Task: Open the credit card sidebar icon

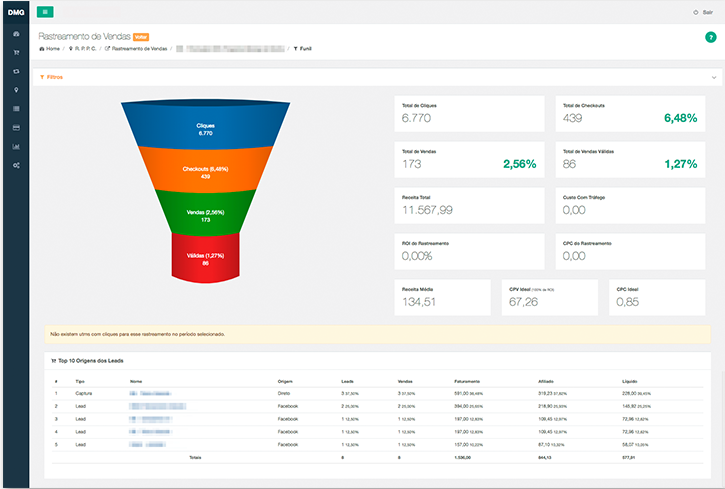Action: coord(15,127)
